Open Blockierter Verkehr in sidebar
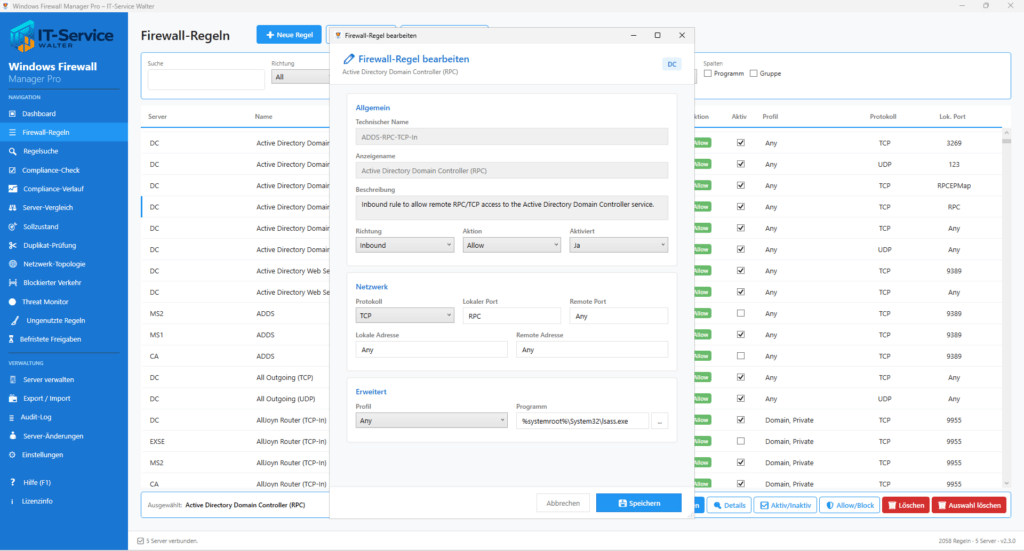This screenshot has width=1024, height=551. [x=52, y=283]
